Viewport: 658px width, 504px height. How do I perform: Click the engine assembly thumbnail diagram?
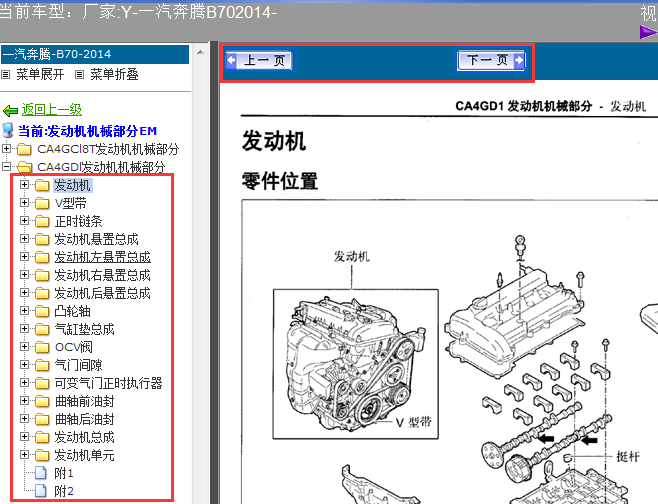coord(356,364)
